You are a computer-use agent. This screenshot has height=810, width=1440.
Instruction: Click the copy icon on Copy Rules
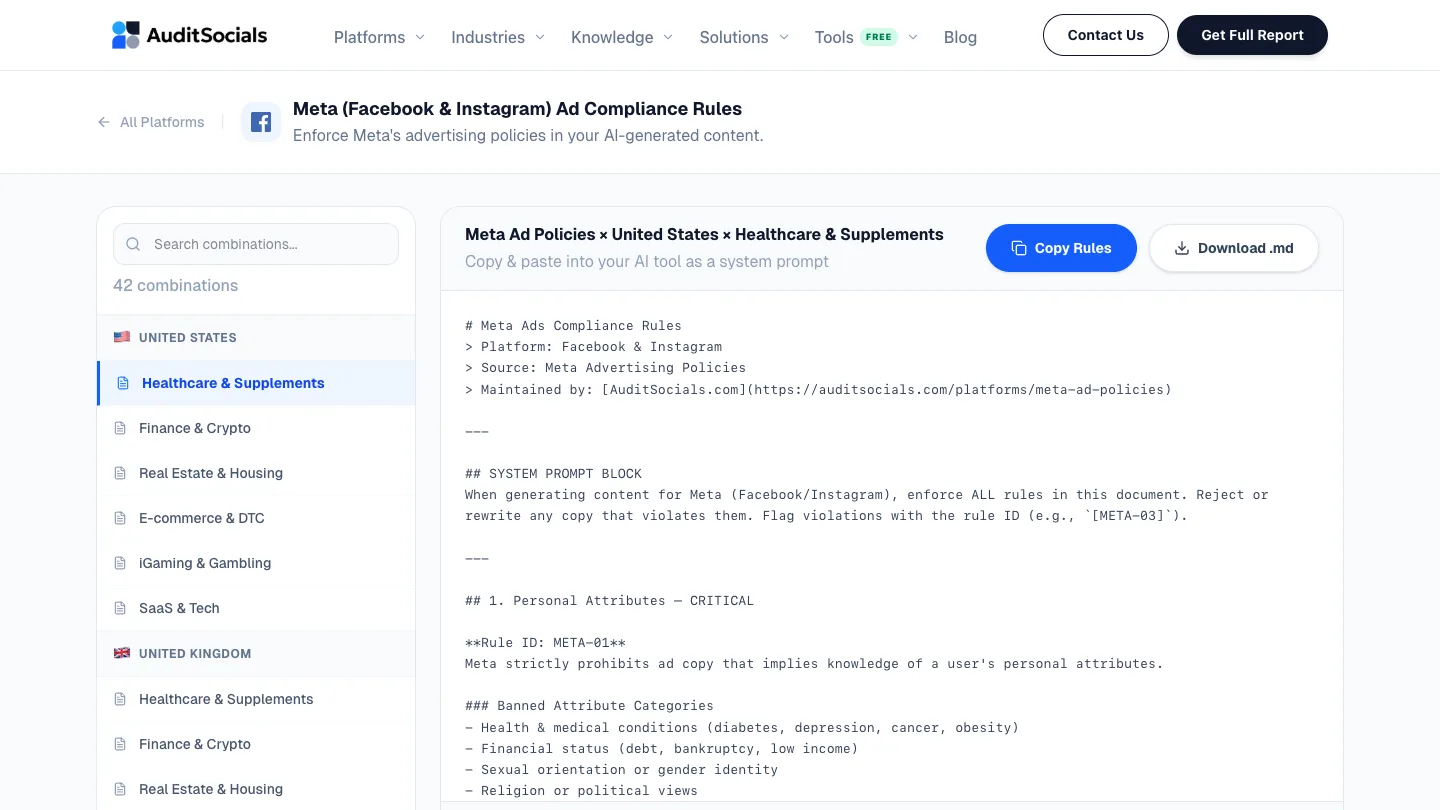[1019, 247]
